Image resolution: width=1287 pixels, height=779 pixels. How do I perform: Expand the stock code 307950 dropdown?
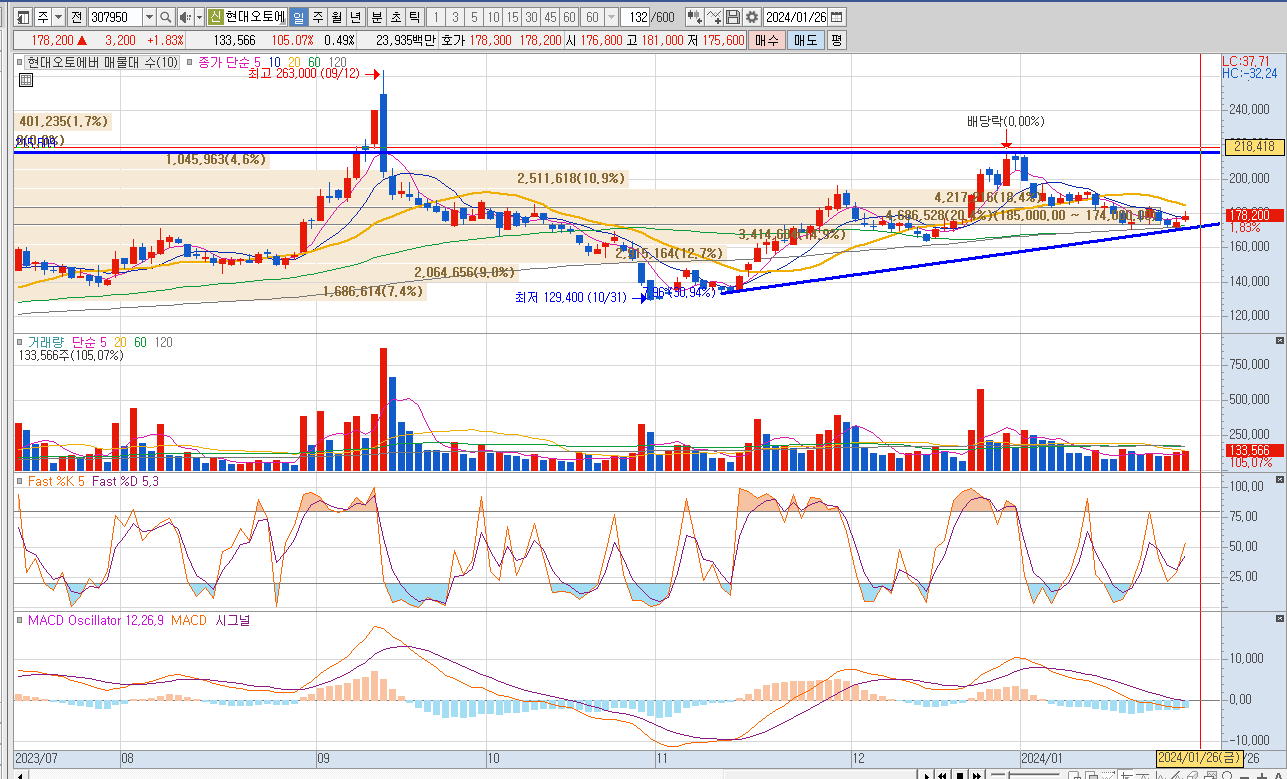(x=149, y=17)
